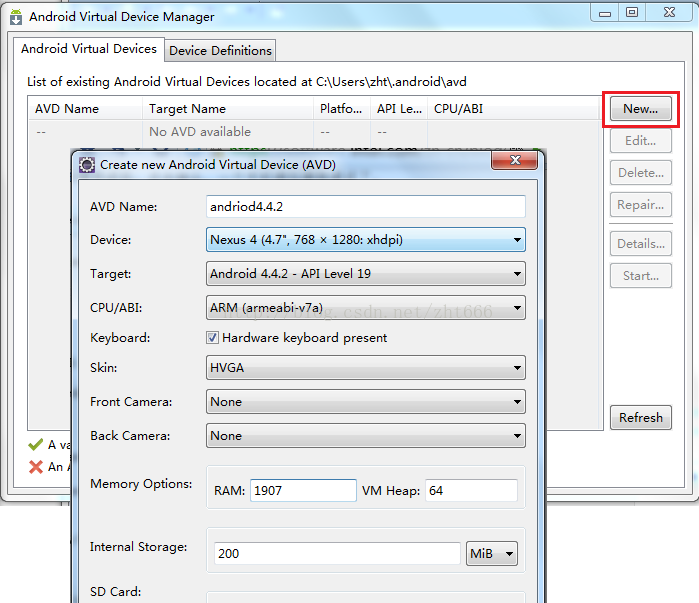Close the Create new AVD dialog
The height and width of the screenshot is (603, 699).
tap(514, 160)
